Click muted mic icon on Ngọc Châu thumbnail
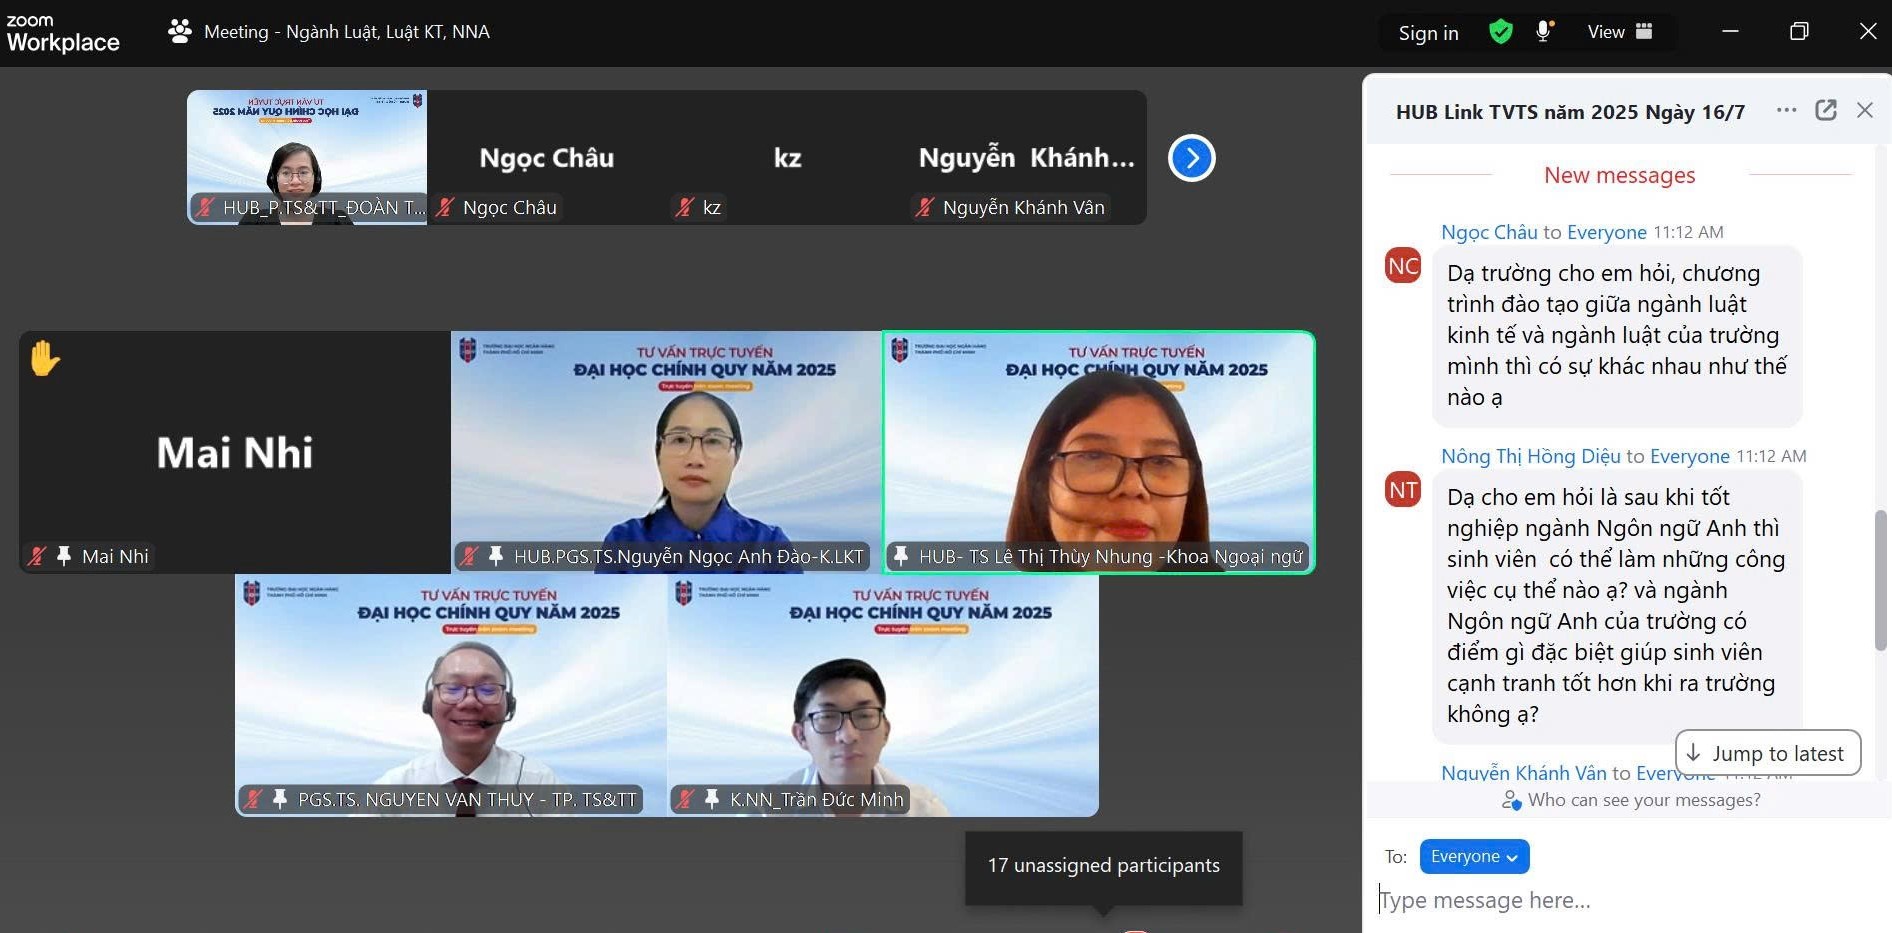This screenshot has height=933, width=1892. coord(446,207)
